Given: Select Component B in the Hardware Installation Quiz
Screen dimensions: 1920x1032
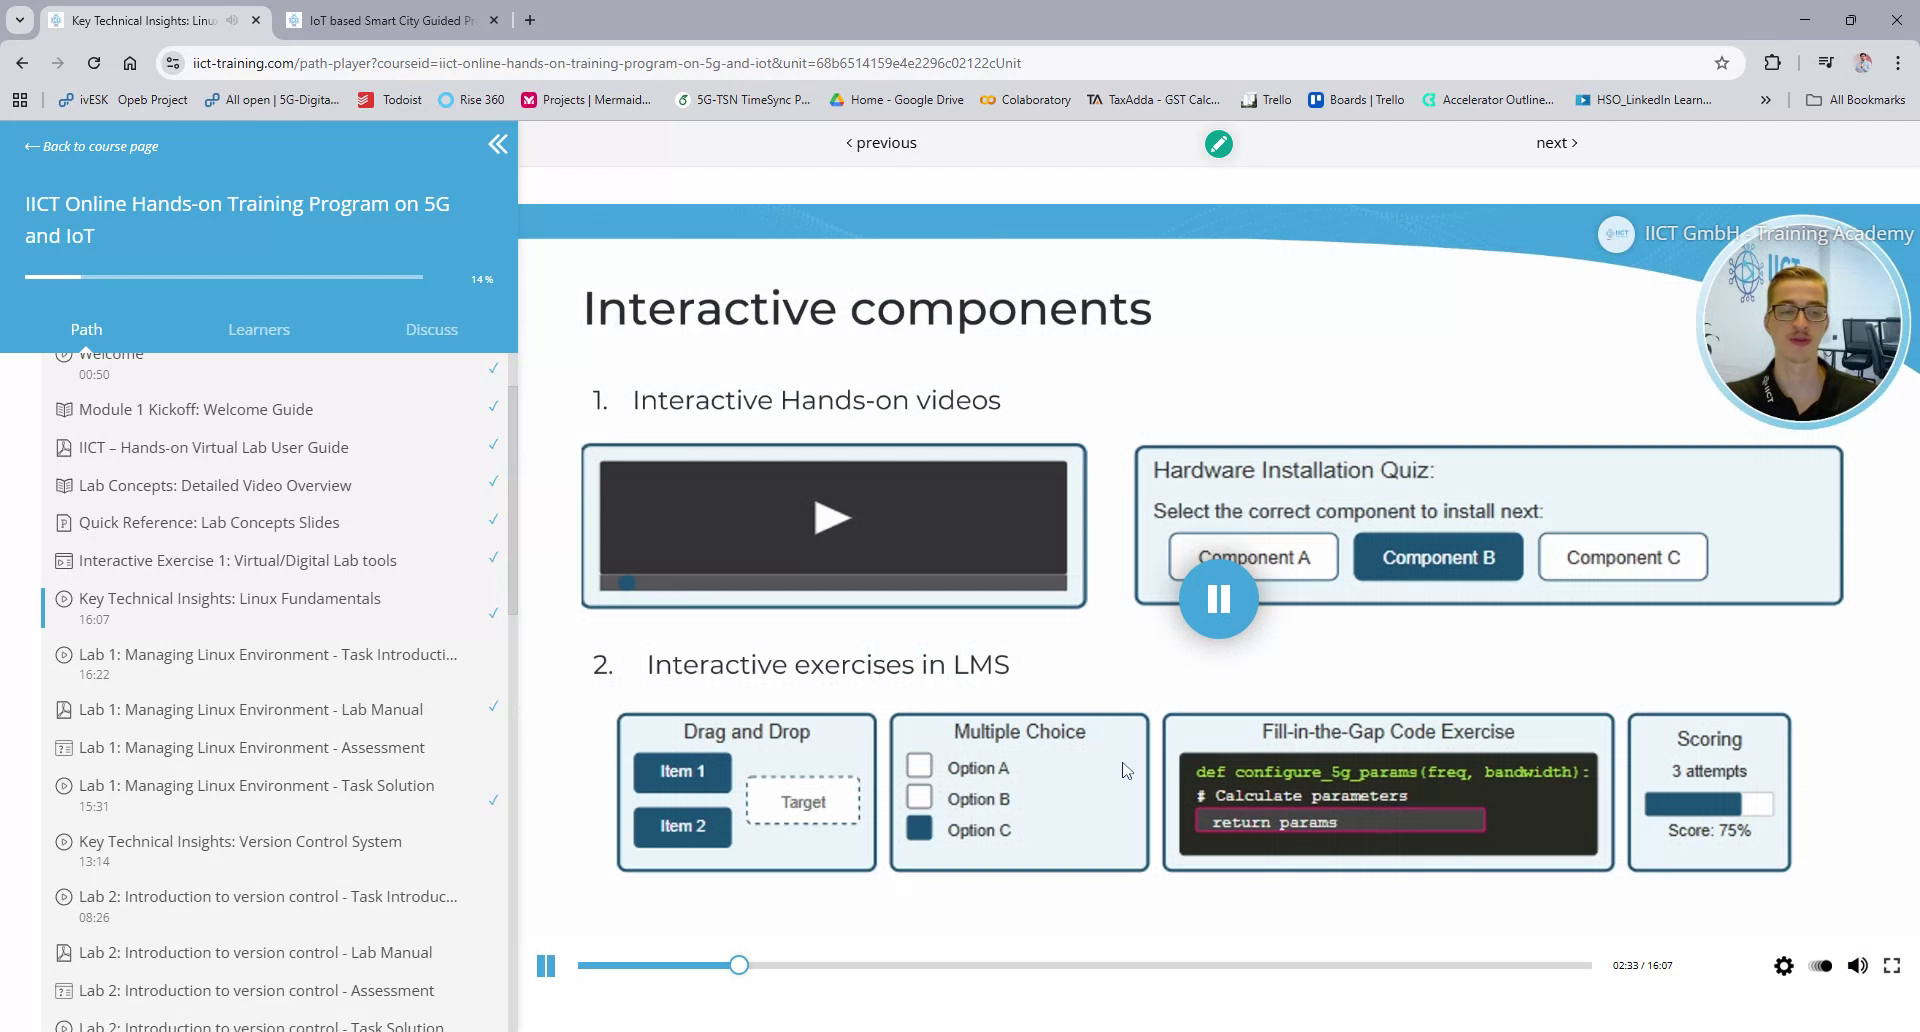Looking at the screenshot, I should coord(1438,557).
